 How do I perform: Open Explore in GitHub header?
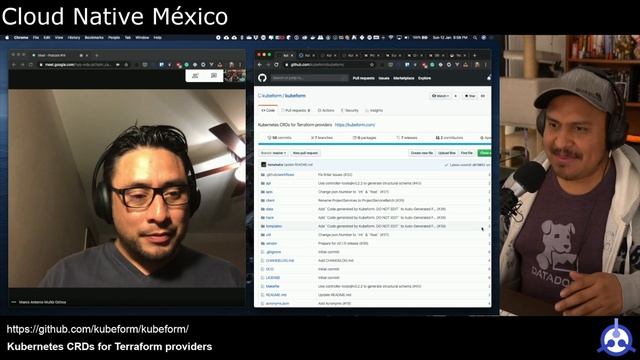[x=424, y=78]
